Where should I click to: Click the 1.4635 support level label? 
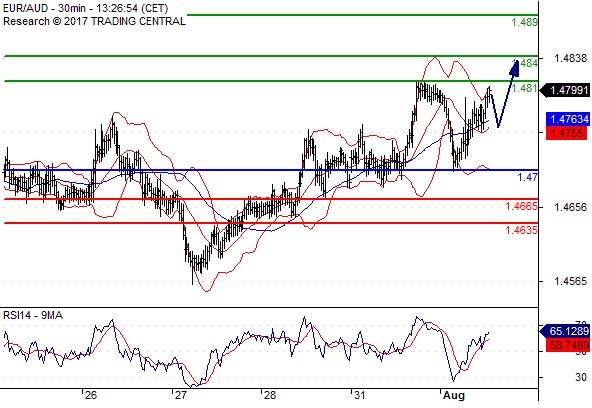click(521, 229)
